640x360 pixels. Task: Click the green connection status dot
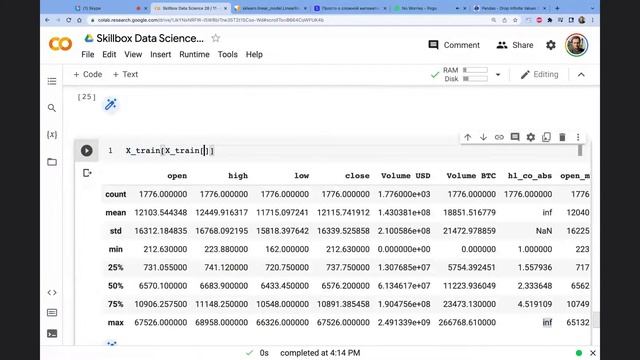[579, 353]
